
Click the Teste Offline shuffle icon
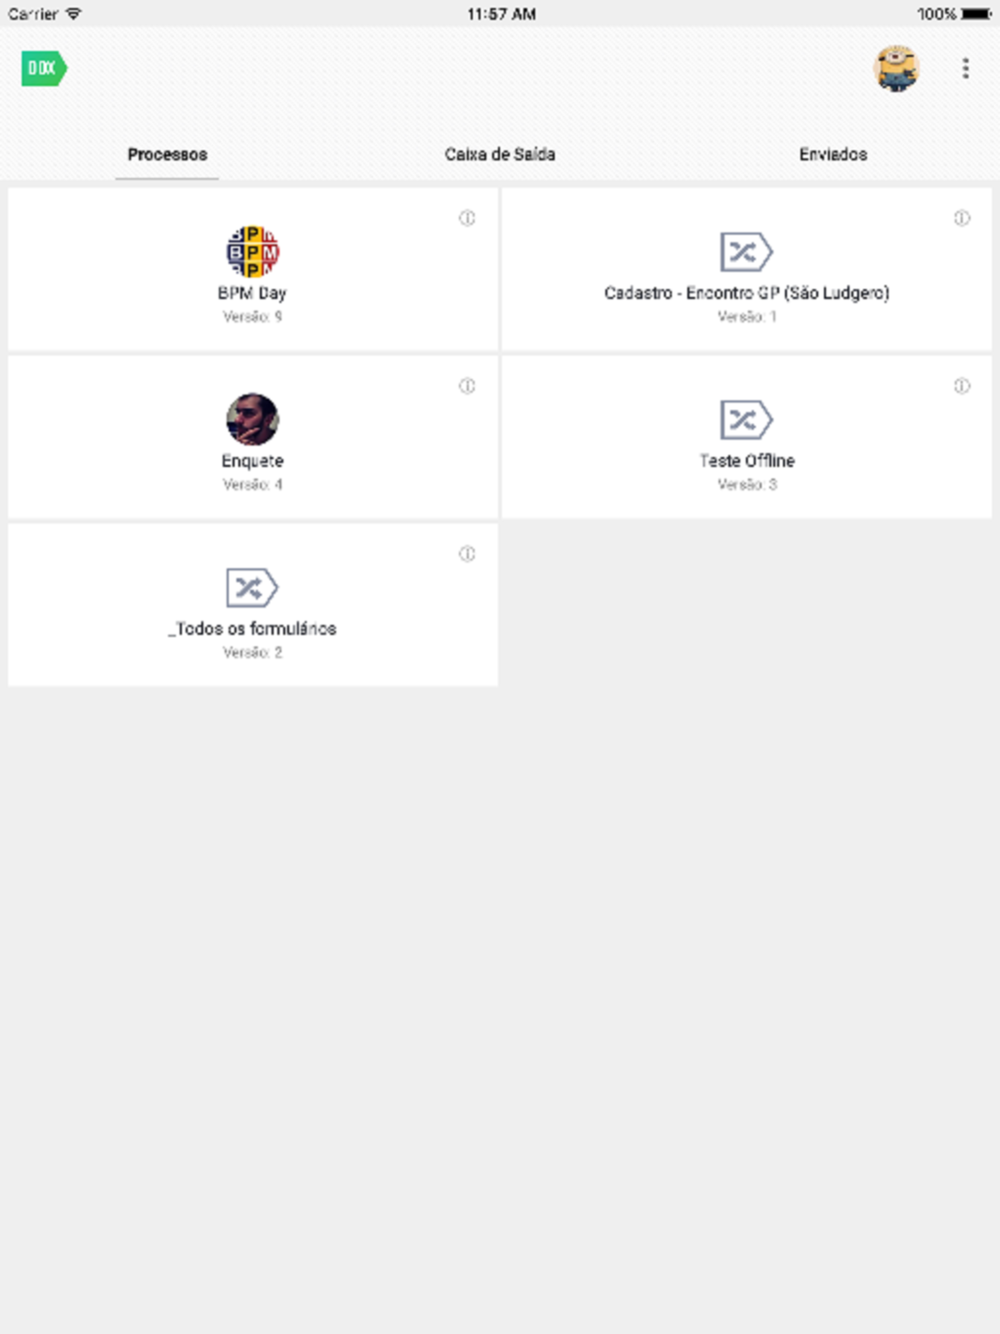(746, 420)
